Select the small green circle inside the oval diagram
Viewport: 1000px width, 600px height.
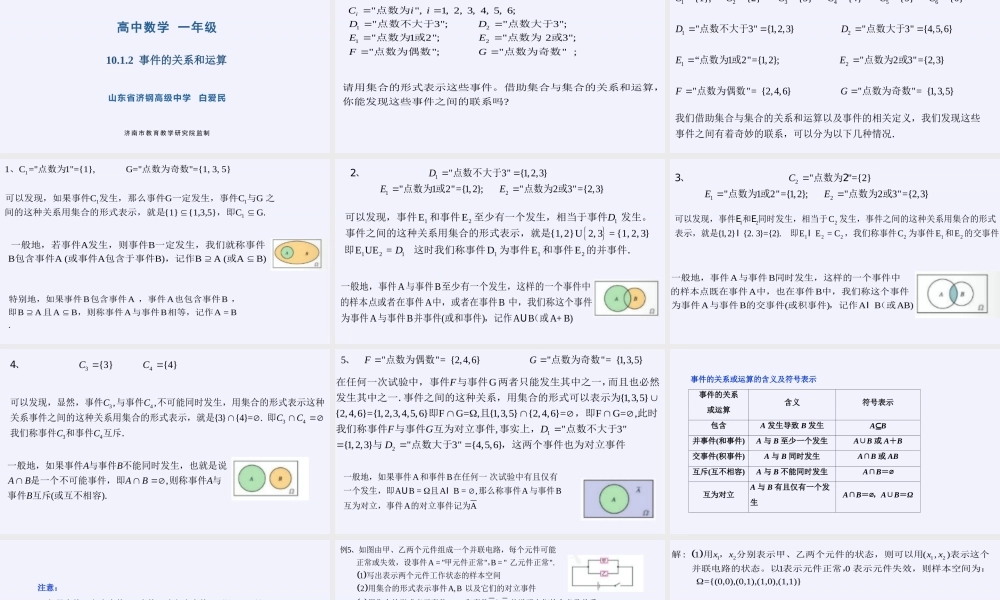(x=286, y=253)
